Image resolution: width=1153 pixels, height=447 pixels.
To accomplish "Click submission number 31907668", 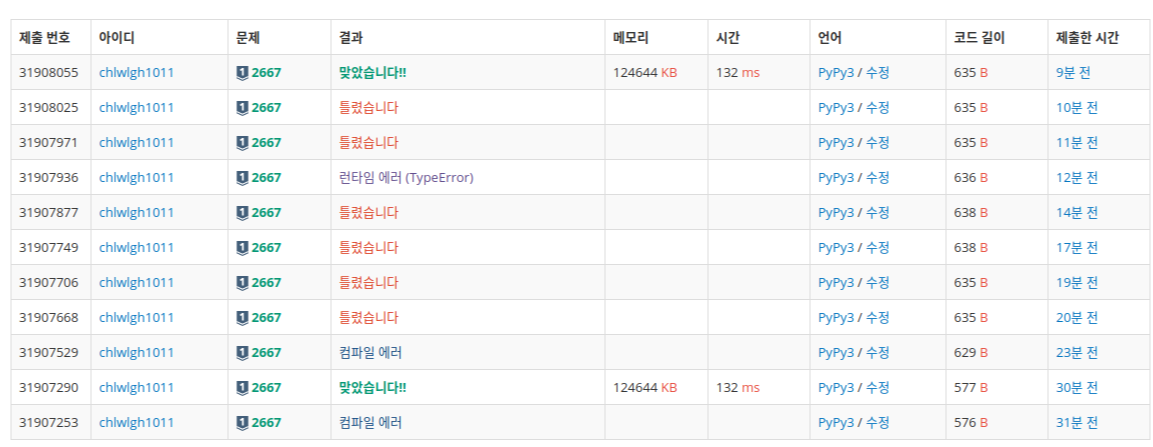I will [49, 318].
